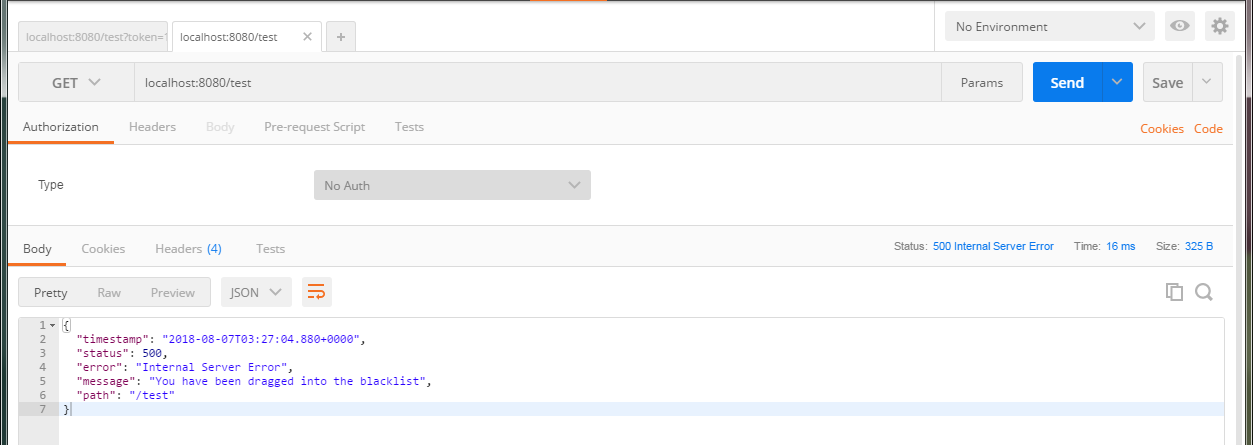Open manage environments gear icon
The image size is (1253, 445).
[x=1219, y=27]
